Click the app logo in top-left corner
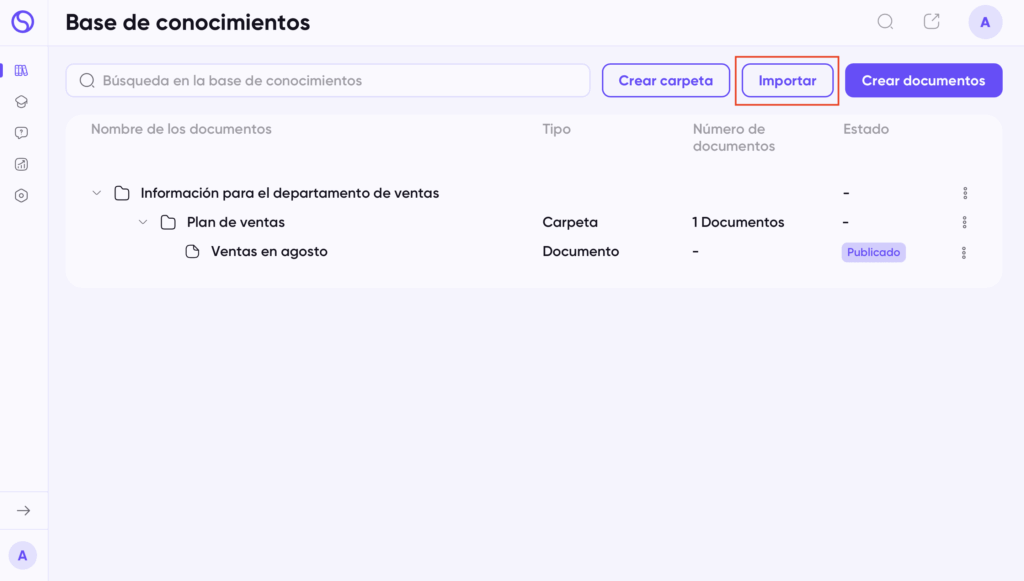 point(22,22)
